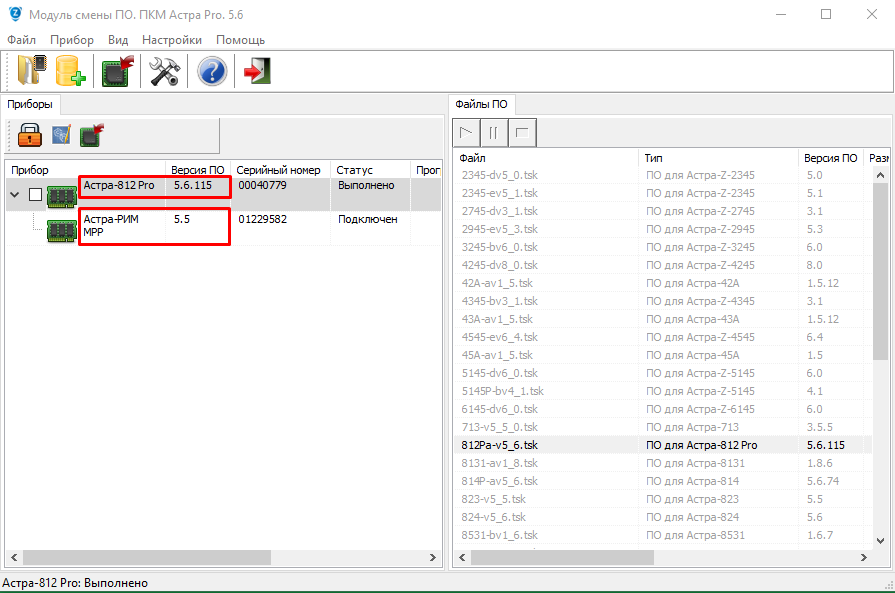Screen dimensions: 895x593
Task: Click the files panel scroll right arrow
Action: pos(864,557)
